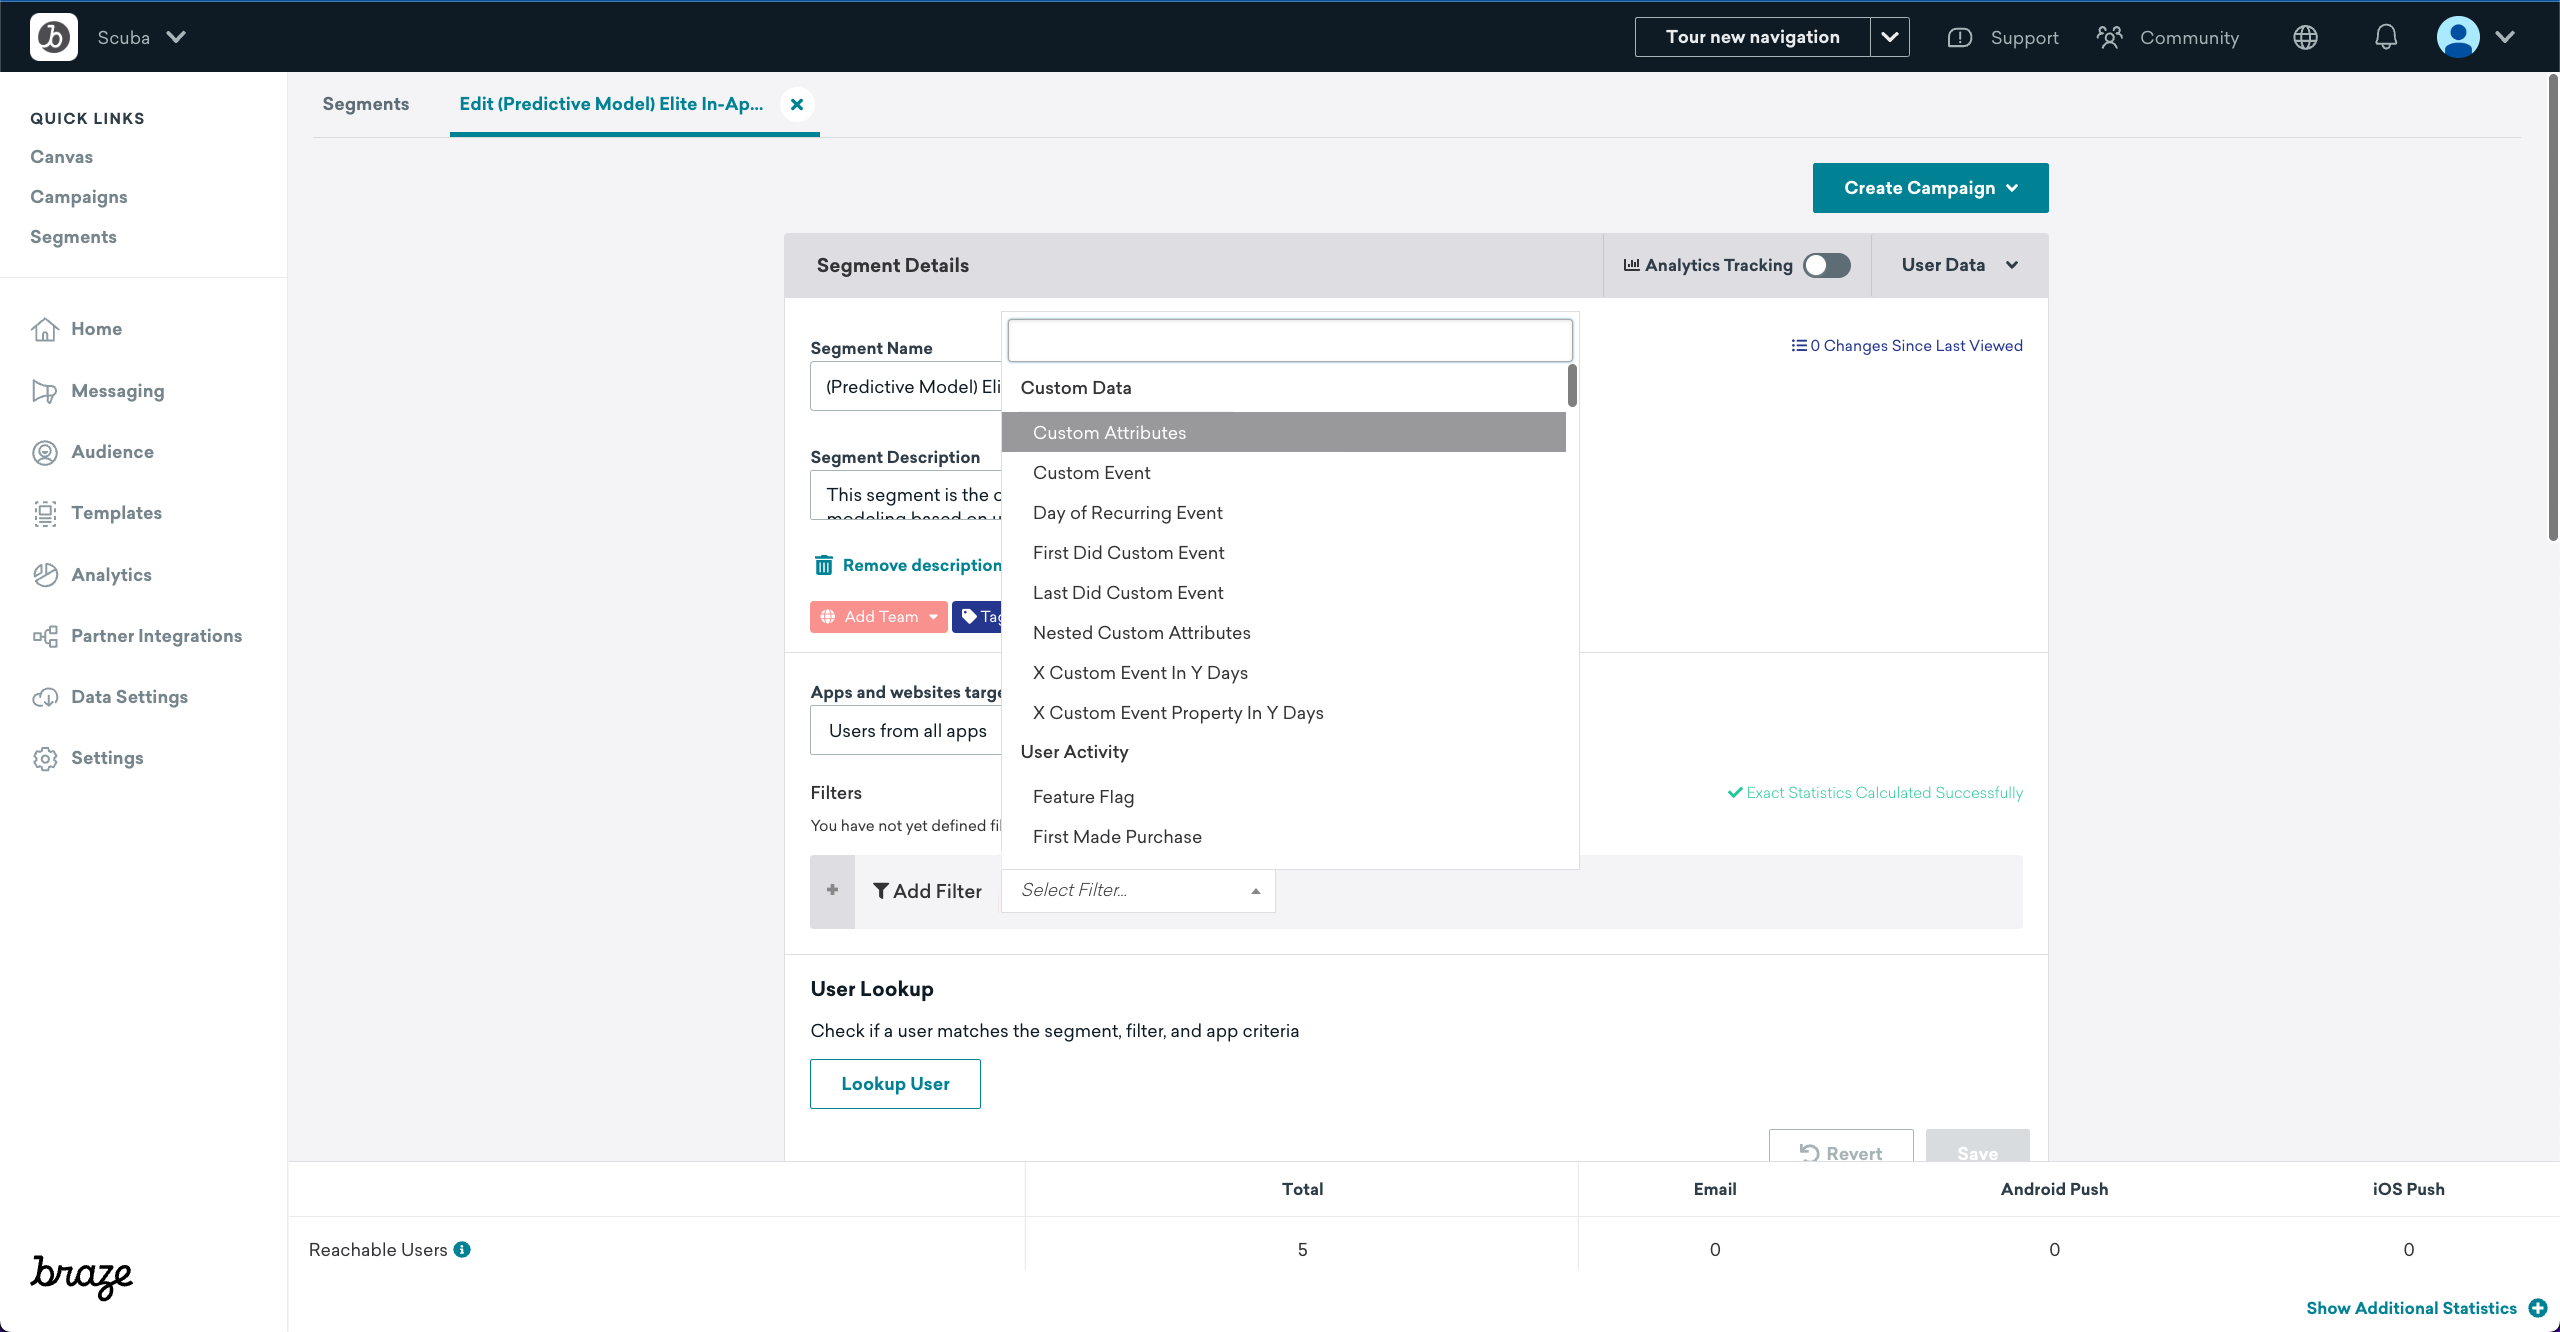Click the Lookup User button
The height and width of the screenshot is (1332, 2560).
pos(894,1083)
